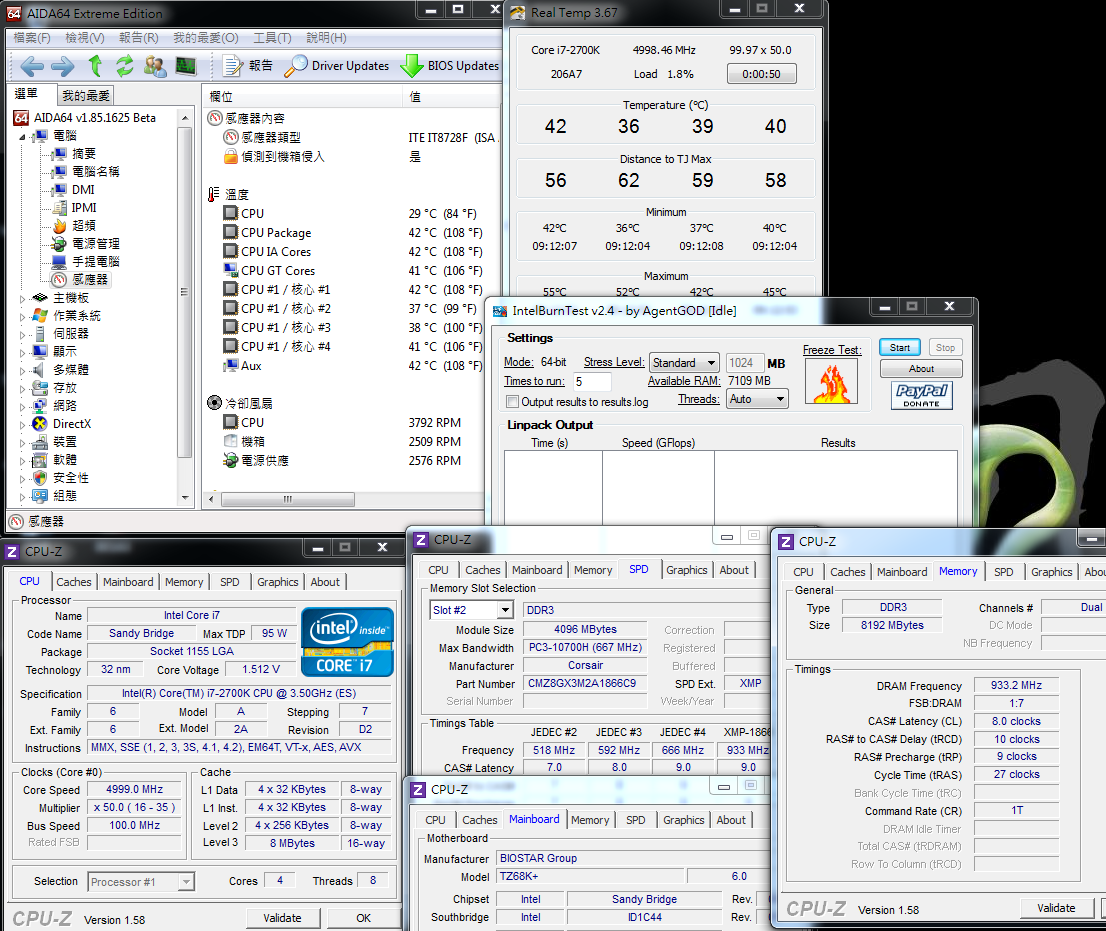
Task: Click CPU GT Cores sensor row icon
Action: point(231,270)
